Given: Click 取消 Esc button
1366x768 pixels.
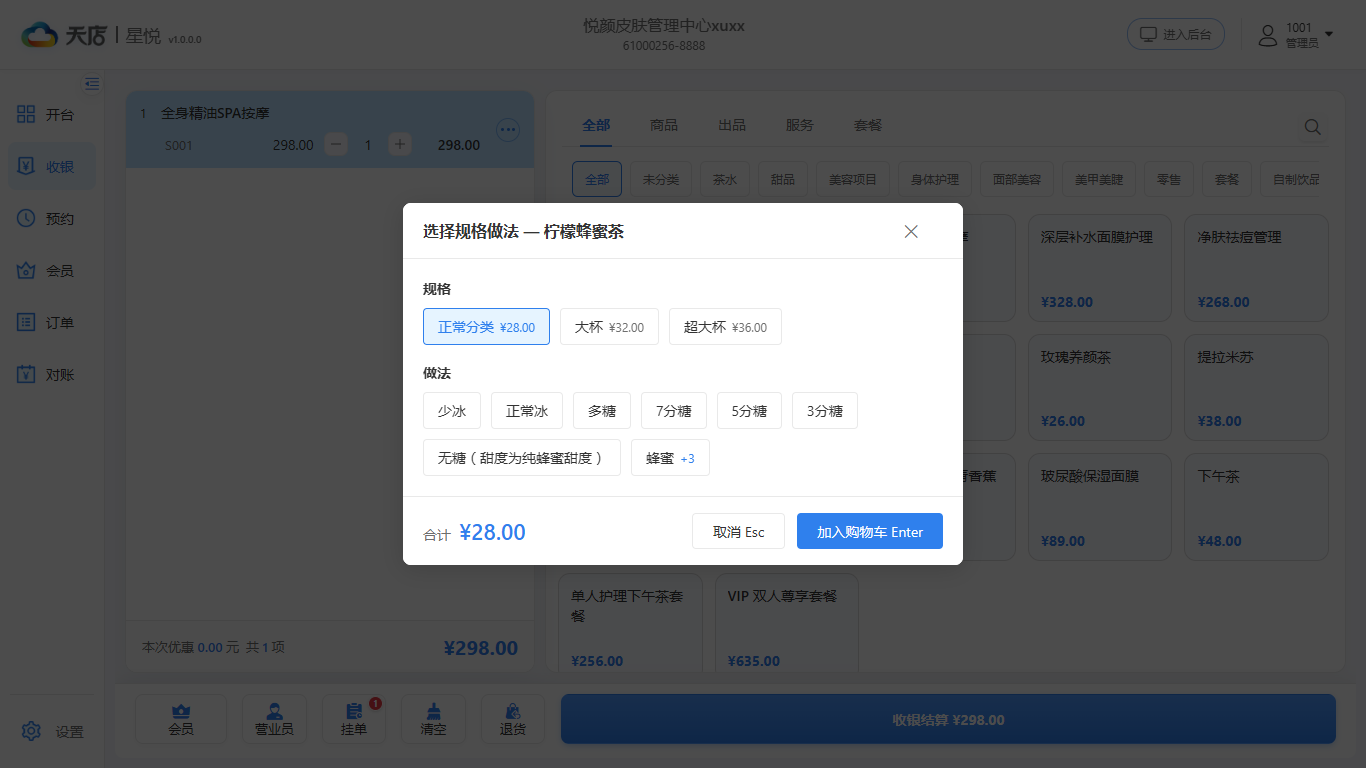Looking at the screenshot, I should click(738, 531).
